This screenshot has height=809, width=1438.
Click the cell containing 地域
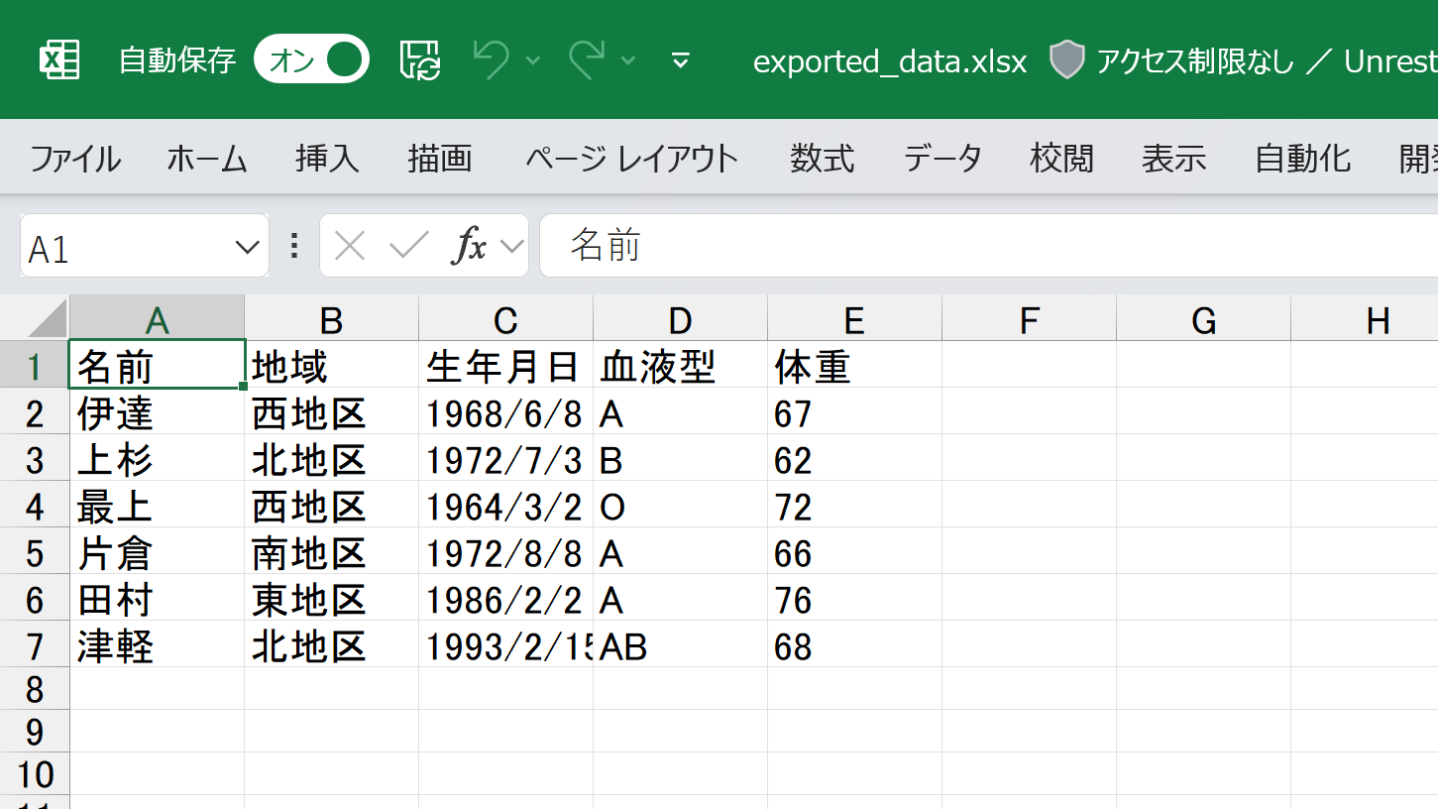point(331,365)
